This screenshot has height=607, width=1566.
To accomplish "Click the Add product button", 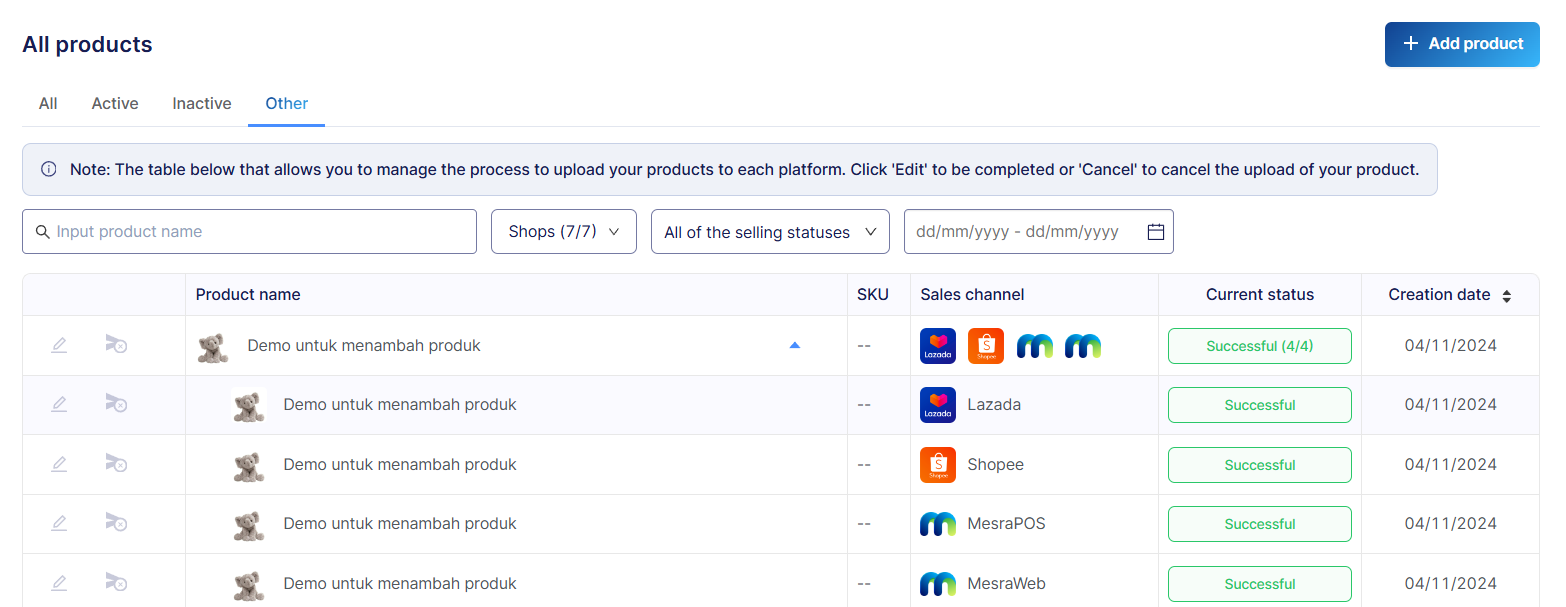I will pyautogui.click(x=1461, y=44).
